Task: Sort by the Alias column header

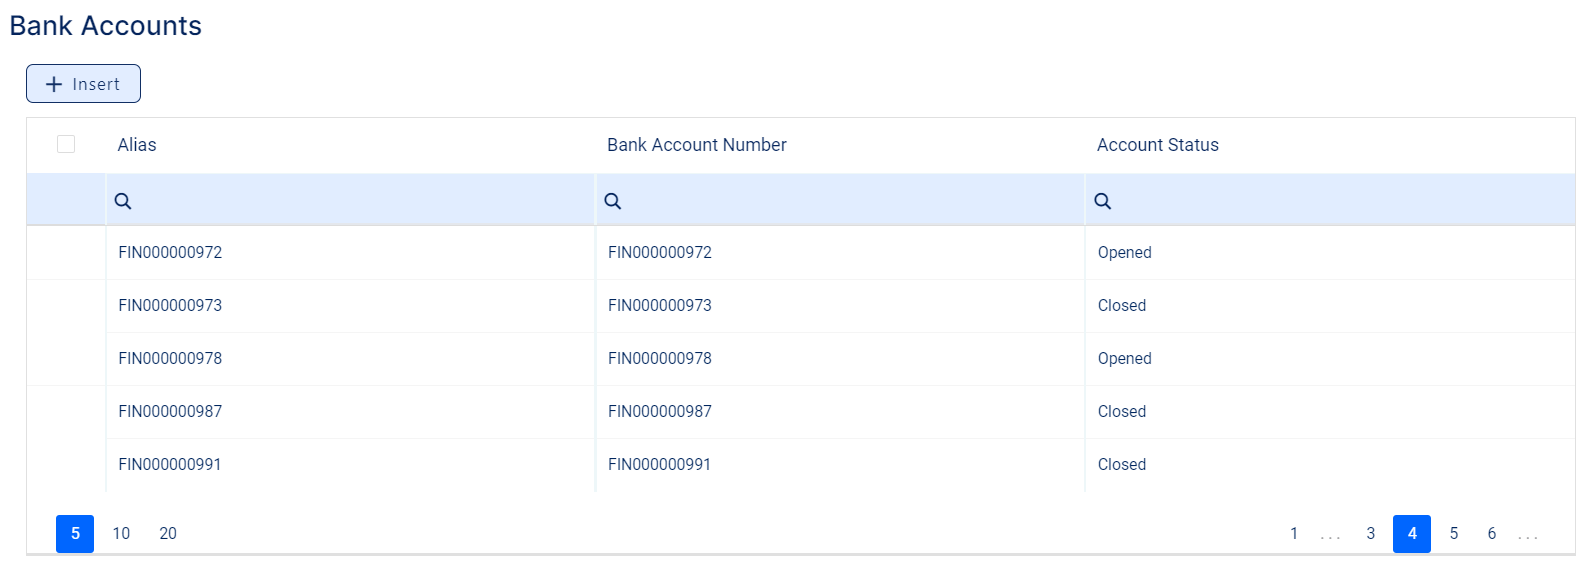Action: point(137,145)
